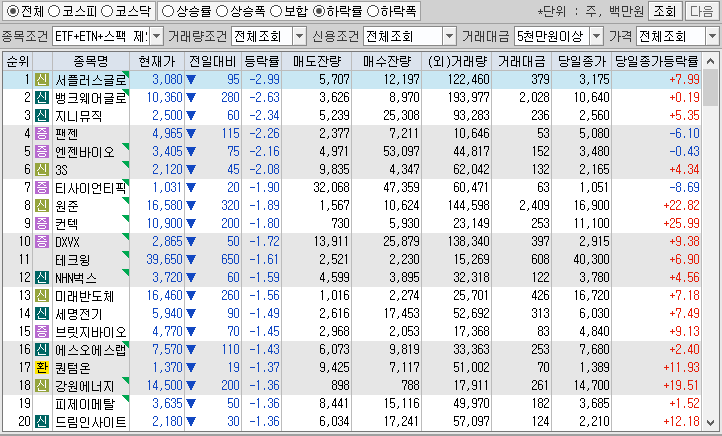Click the down triangle icon in 서플러스글로 row

[191, 80]
